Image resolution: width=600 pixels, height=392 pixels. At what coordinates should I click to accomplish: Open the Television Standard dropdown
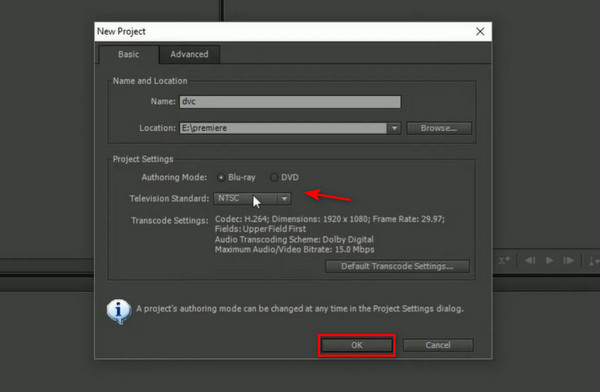pyautogui.click(x=252, y=198)
